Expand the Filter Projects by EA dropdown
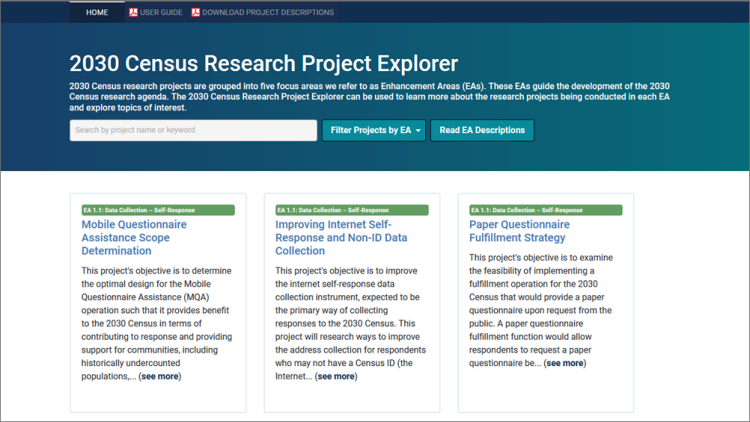The image size is (750, 422). tap(374, 130)
